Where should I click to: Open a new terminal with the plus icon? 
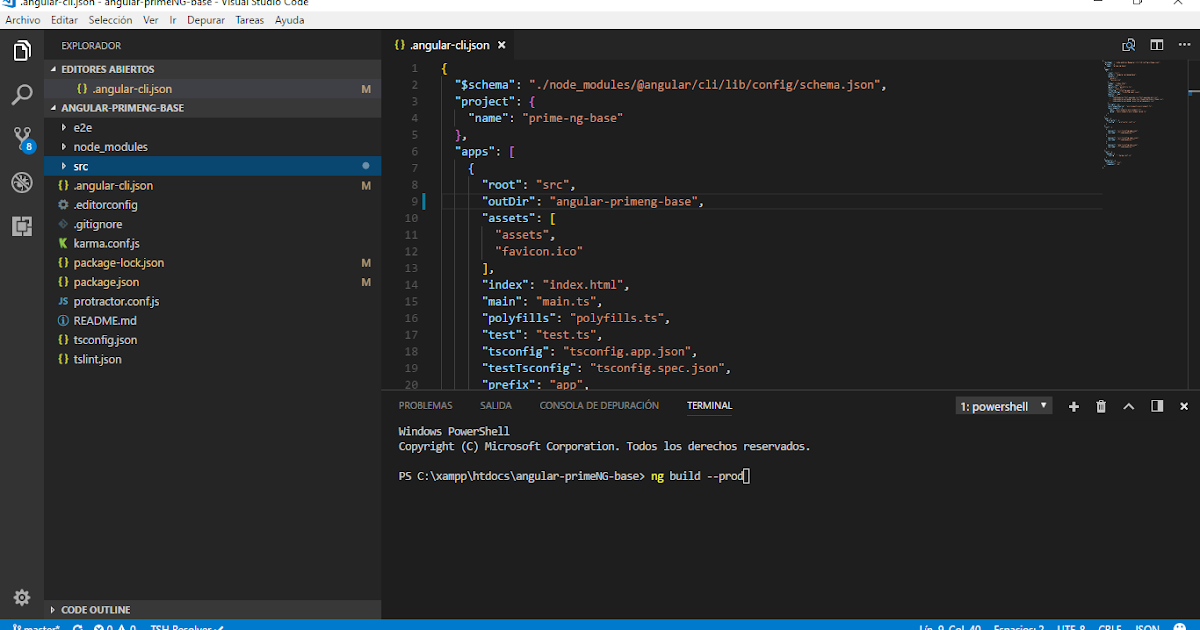point(1074,406)
